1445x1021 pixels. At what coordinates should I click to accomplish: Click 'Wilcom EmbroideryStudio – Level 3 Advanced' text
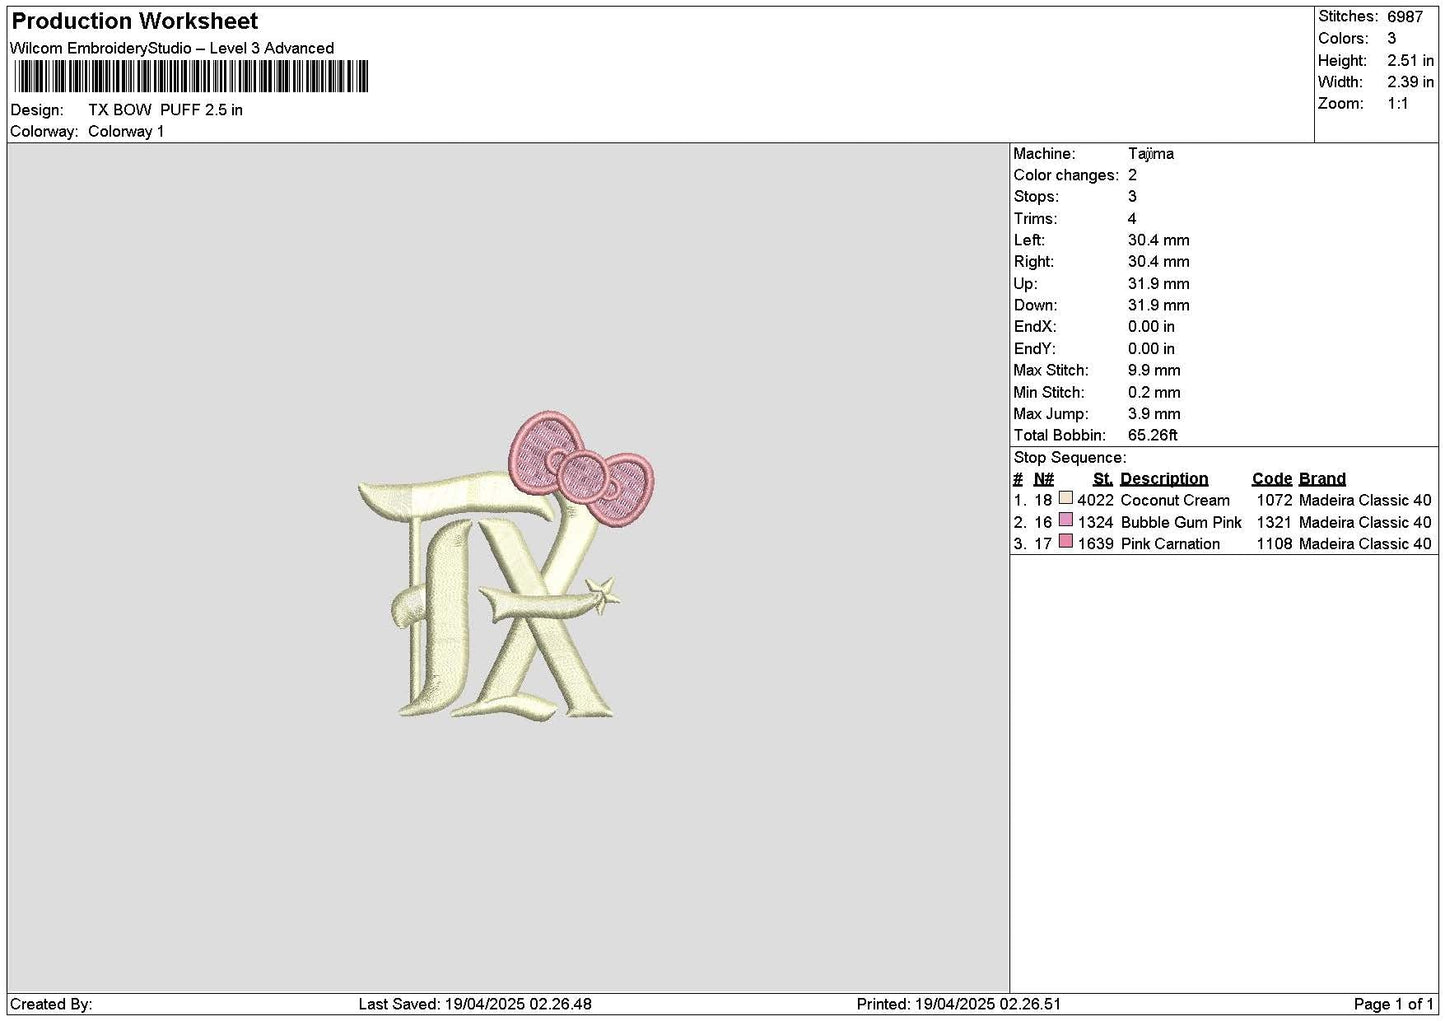pyautogui.click(x=172, y=48)
